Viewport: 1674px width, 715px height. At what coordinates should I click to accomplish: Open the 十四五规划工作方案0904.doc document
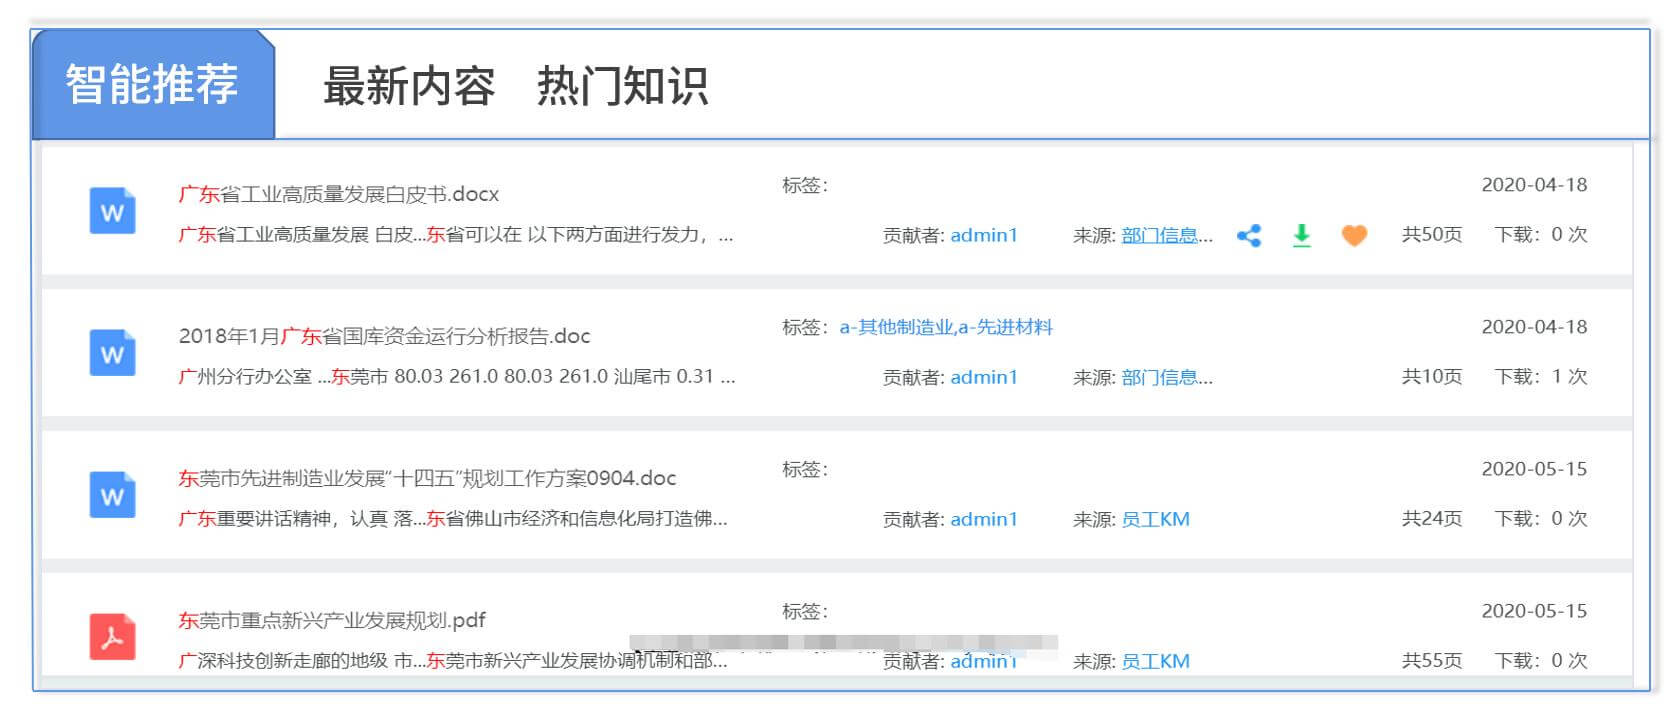(x=427, y=478)
